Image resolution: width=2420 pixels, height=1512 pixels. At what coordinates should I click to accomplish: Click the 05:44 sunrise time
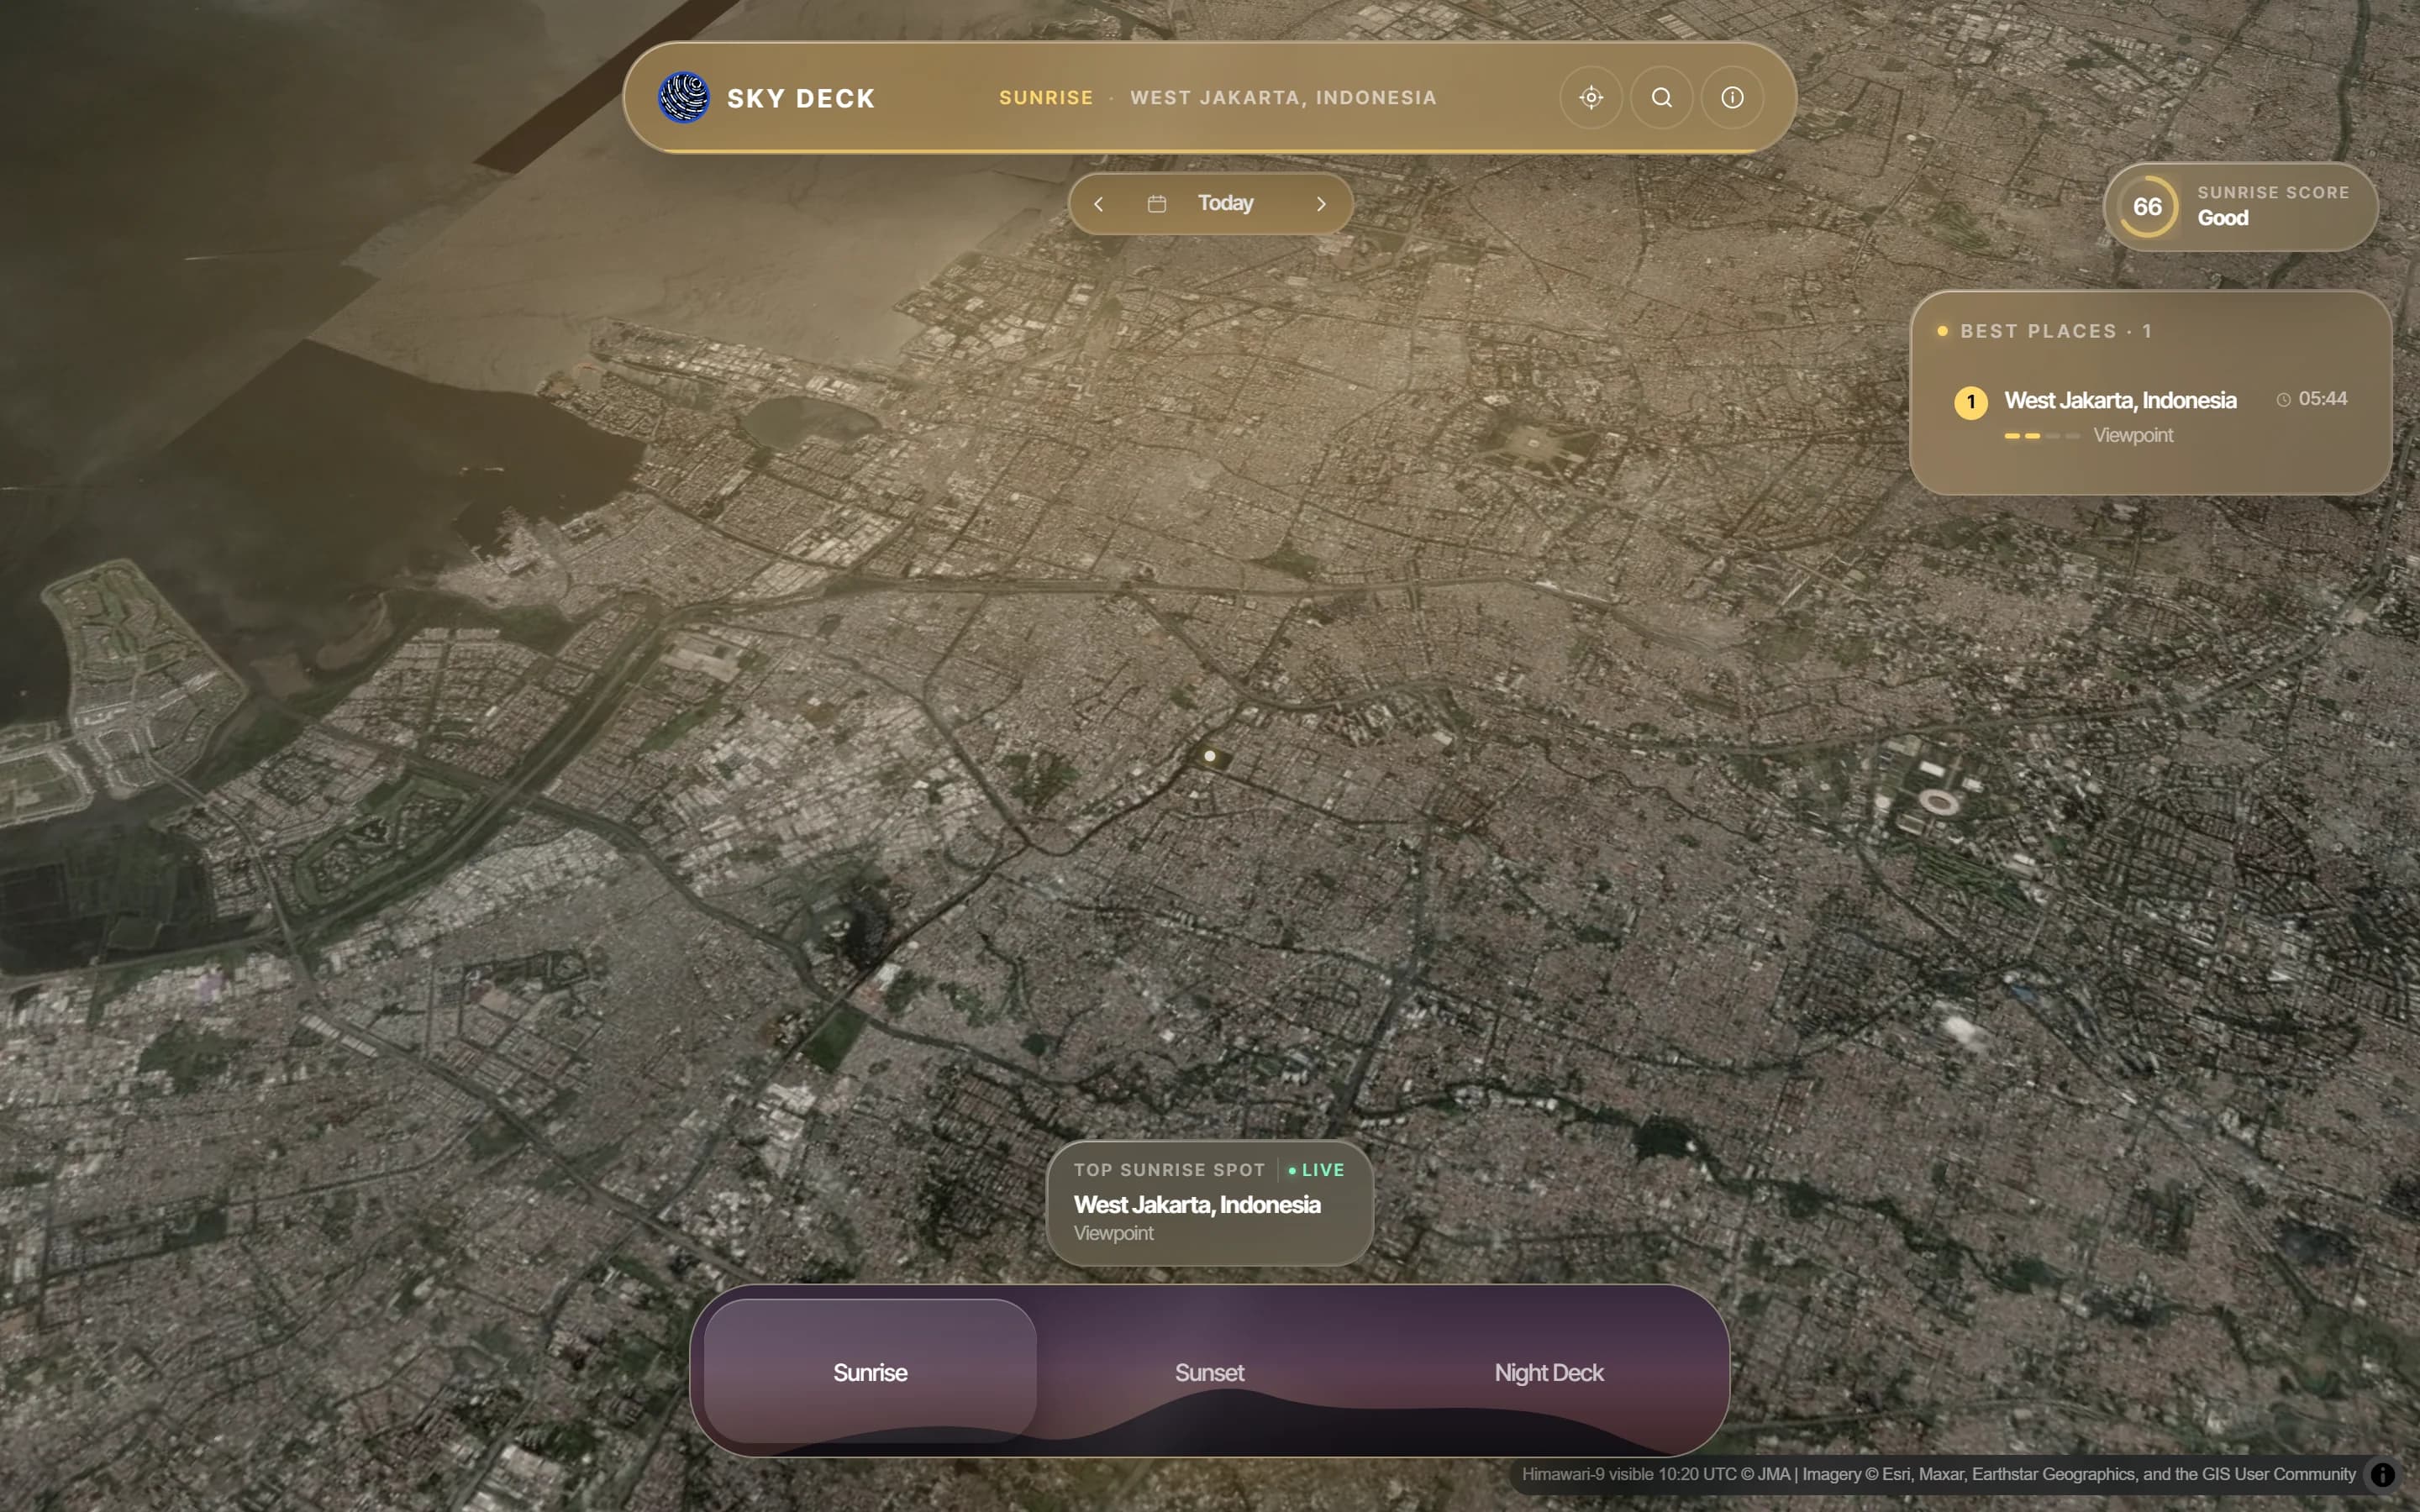coord(2312,399)
